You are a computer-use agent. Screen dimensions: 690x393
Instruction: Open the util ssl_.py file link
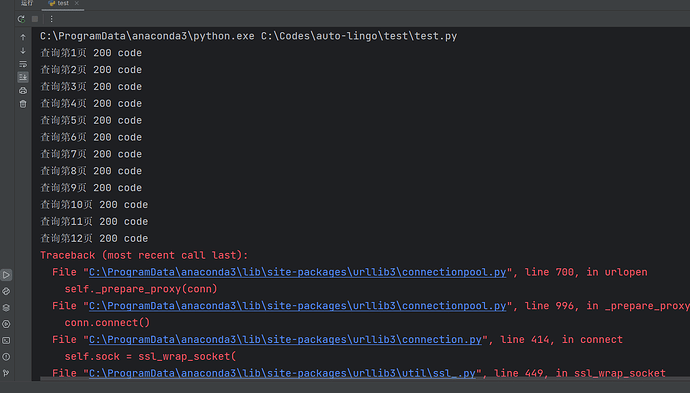coord(282,373)
